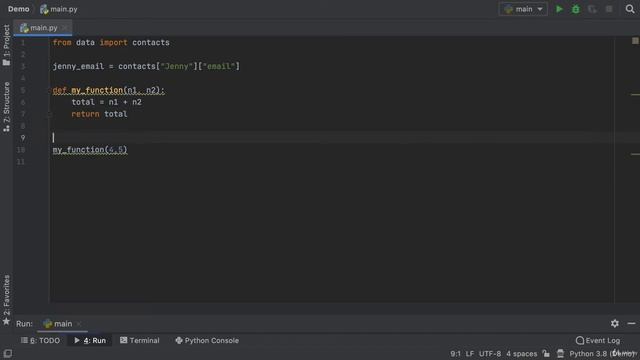Change the UTF-8 file encoding

[x=490, y=354]
